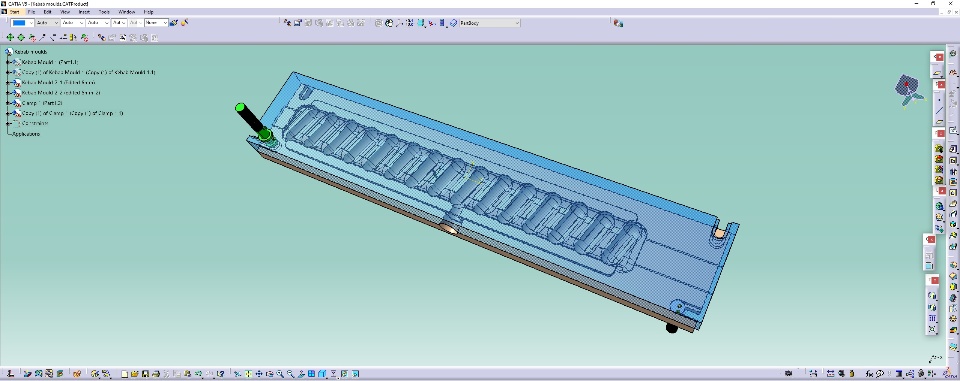Open the None layer dropdown

156,23
